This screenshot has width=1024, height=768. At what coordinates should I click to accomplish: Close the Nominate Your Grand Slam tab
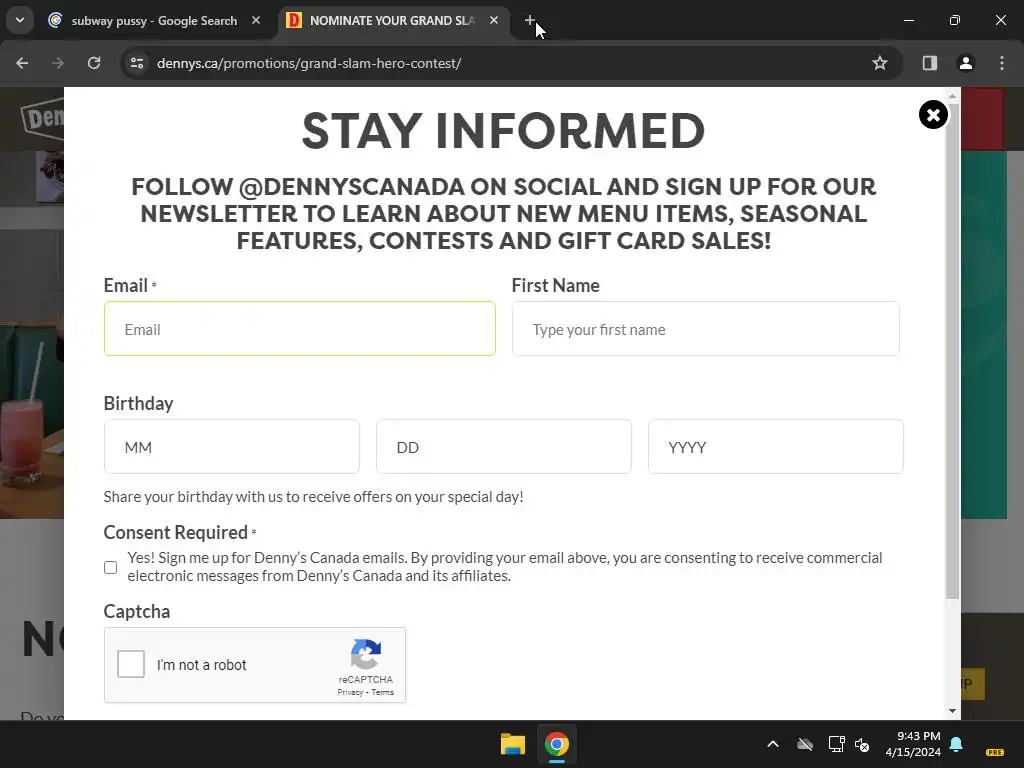tap(494, 20)
